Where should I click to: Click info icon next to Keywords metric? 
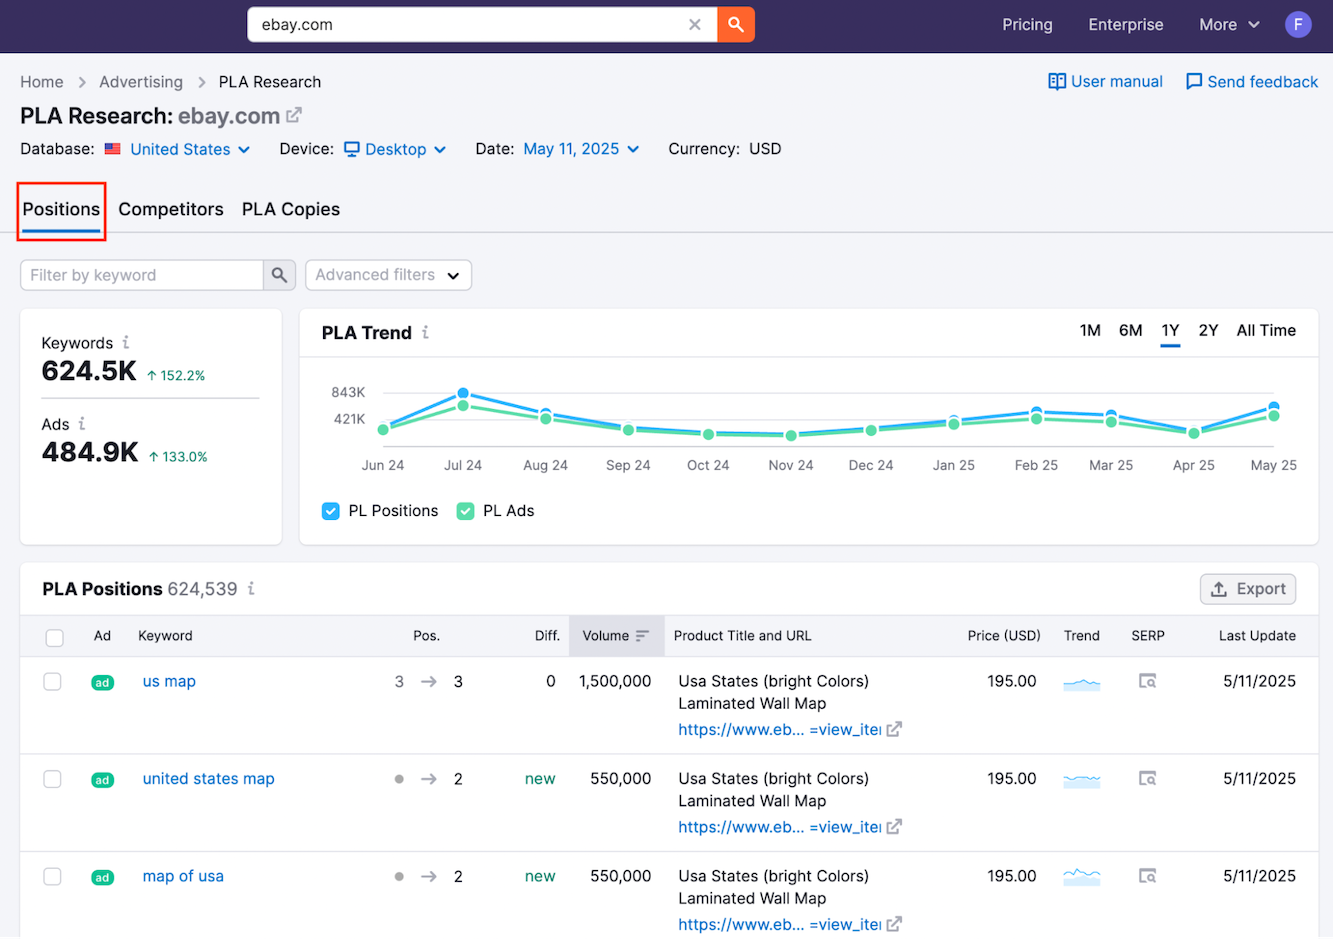(126, 343)
